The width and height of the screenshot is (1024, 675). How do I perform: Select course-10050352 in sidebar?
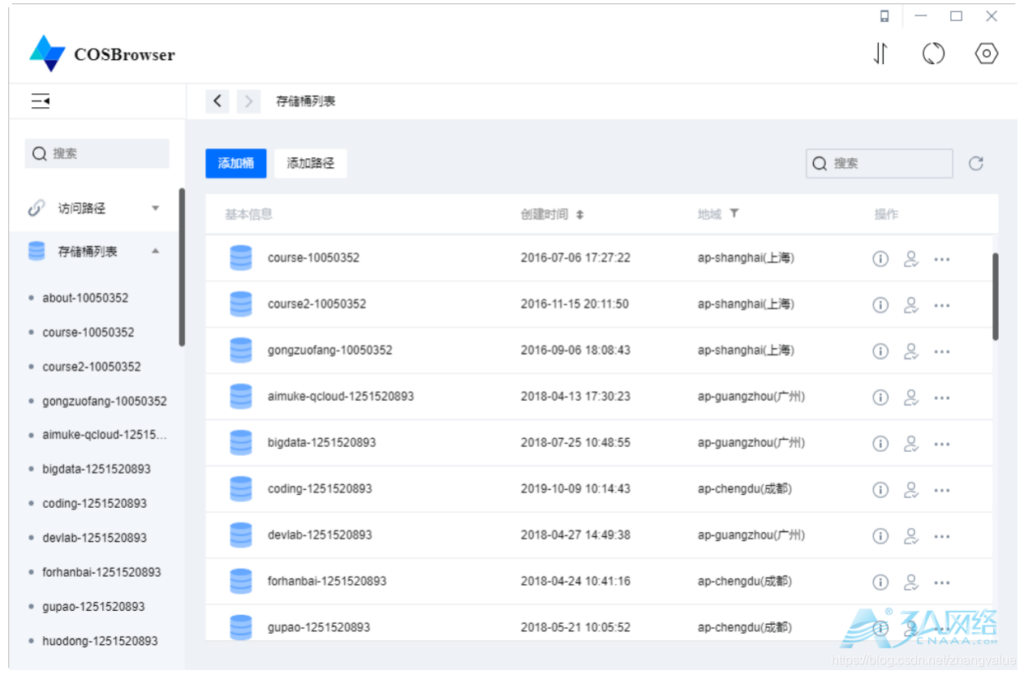pyautogui.click(x=88, y=332)
